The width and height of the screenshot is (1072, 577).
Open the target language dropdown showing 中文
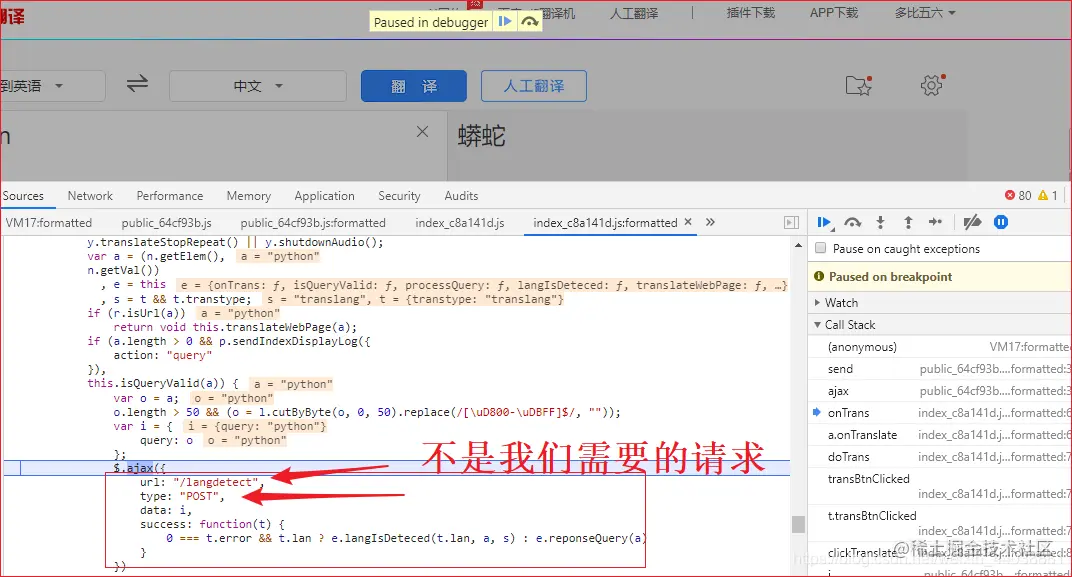point(257,86)
